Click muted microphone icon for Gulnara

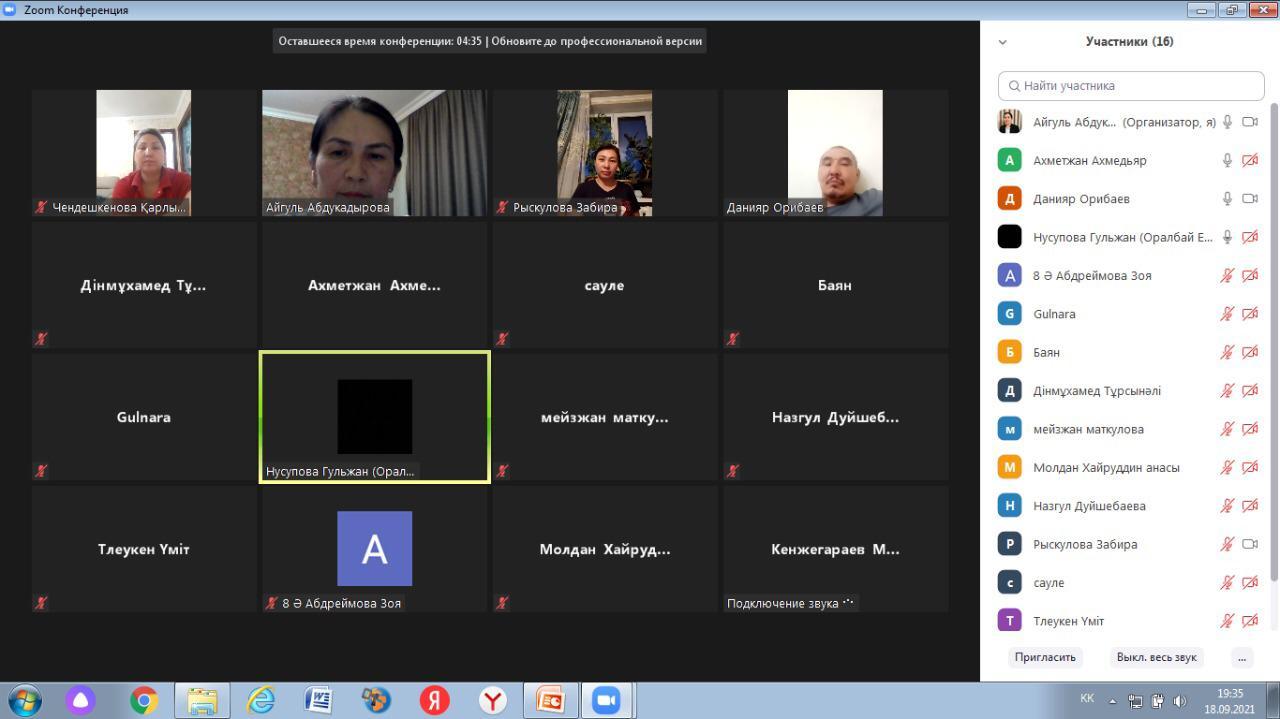(x=1227, y=314)
